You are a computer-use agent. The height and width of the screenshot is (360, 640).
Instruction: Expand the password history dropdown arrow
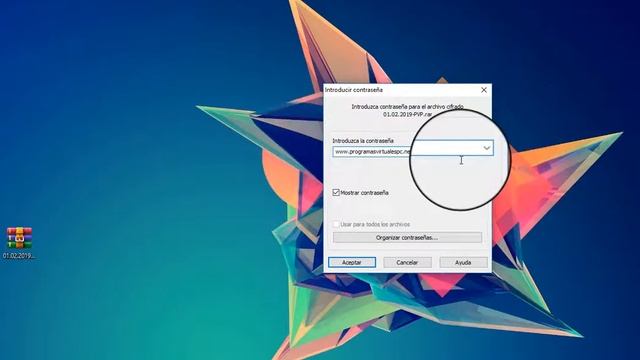pyautogui.click(x=487, y=148)
